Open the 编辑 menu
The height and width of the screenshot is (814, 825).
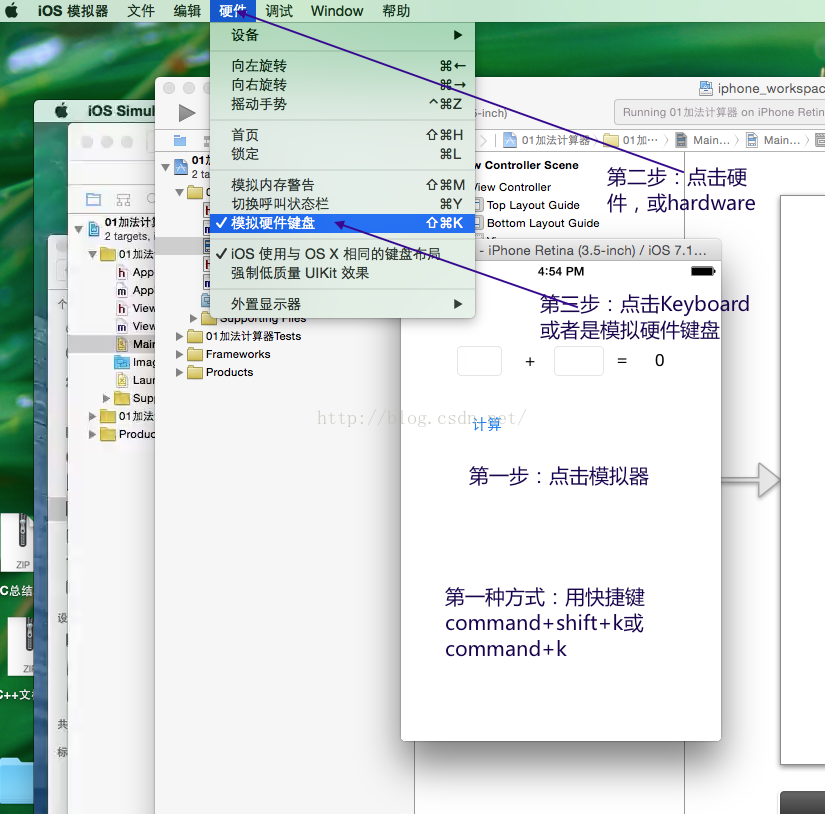(187, 11)
